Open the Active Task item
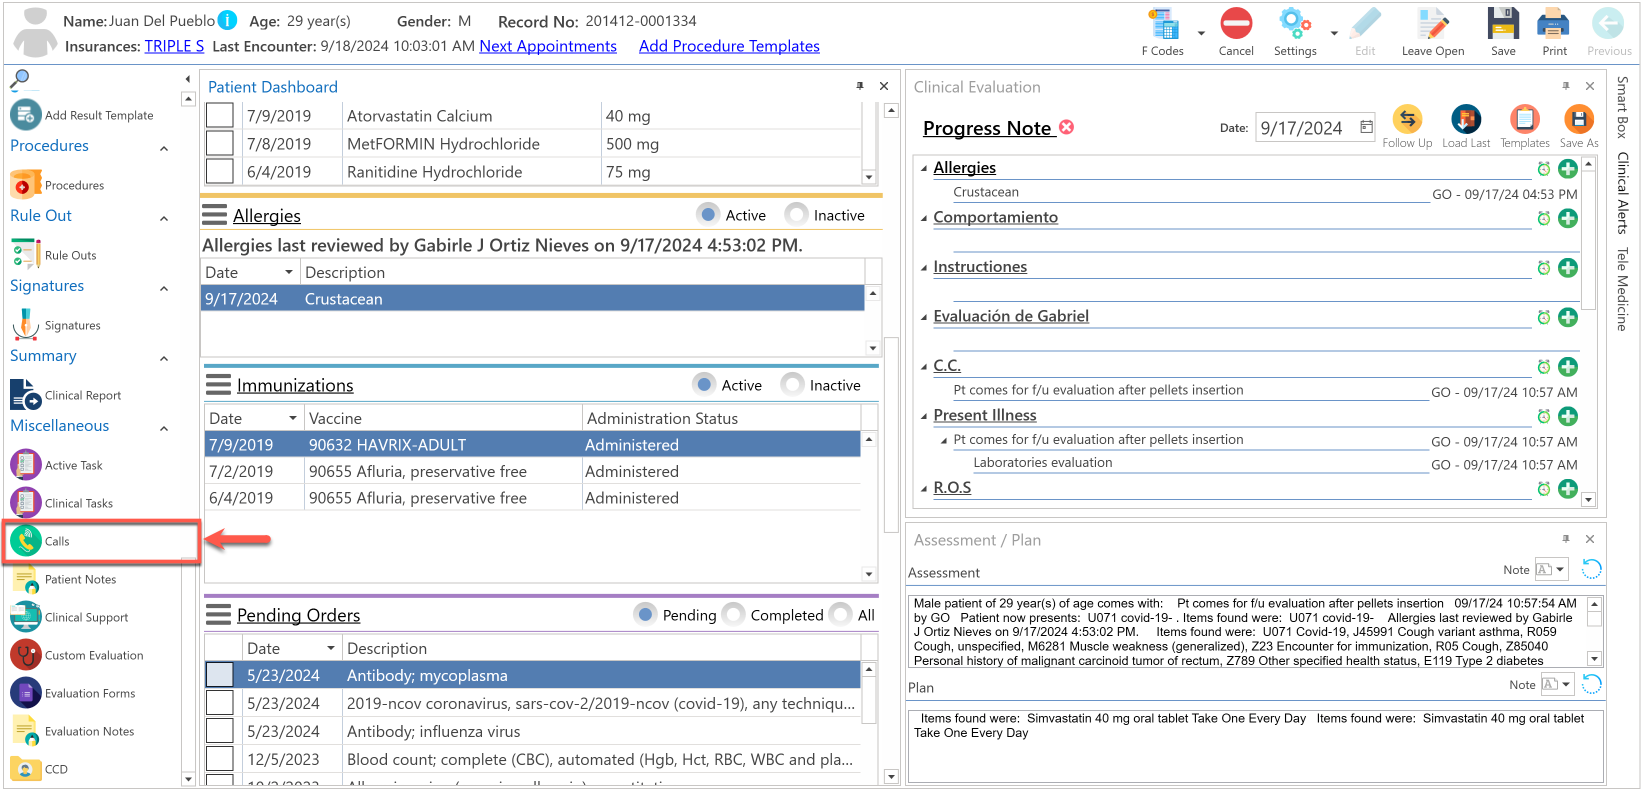1644x789 pixels. 57,465
